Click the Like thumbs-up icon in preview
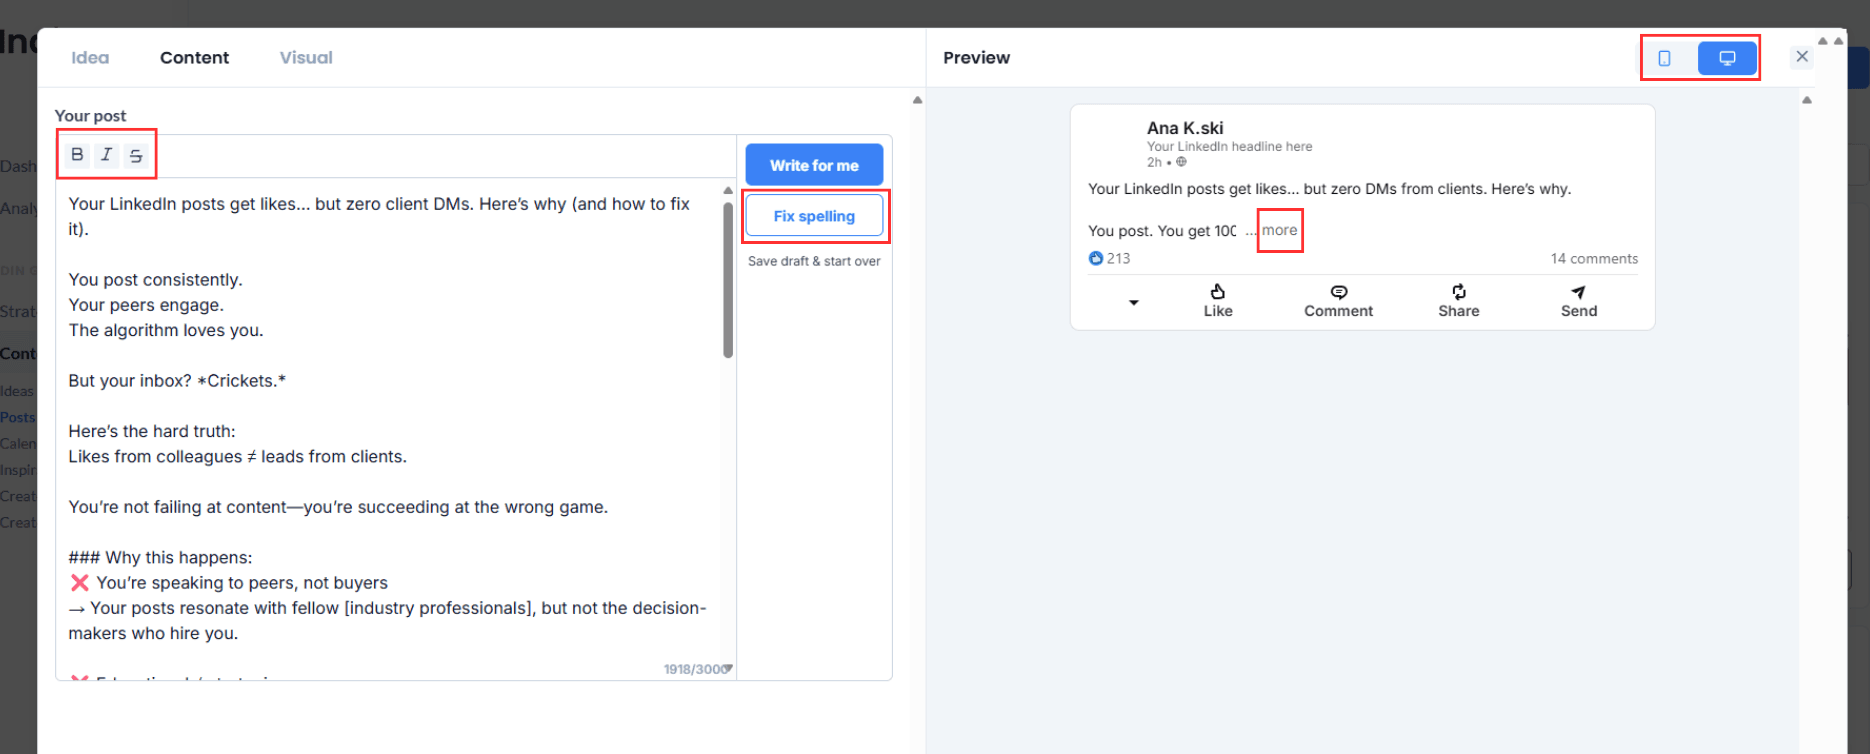Image resolution: width=1870 pixels, height=754 pixels. coord(1217,292)
